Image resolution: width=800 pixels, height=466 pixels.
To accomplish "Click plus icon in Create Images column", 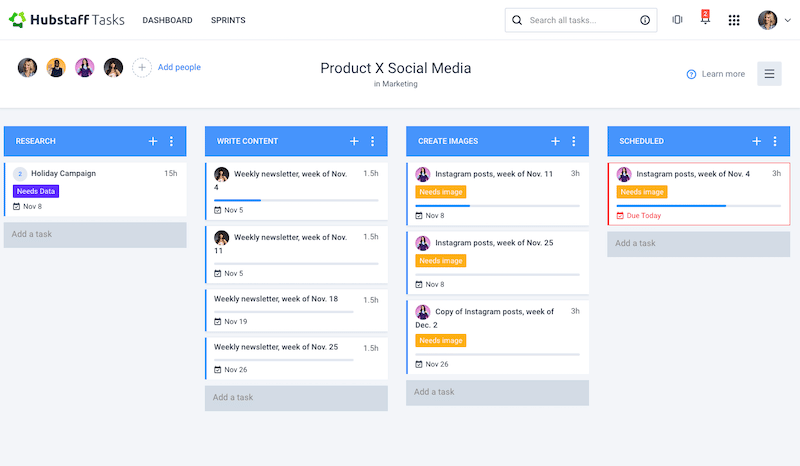I will (555, 141).
